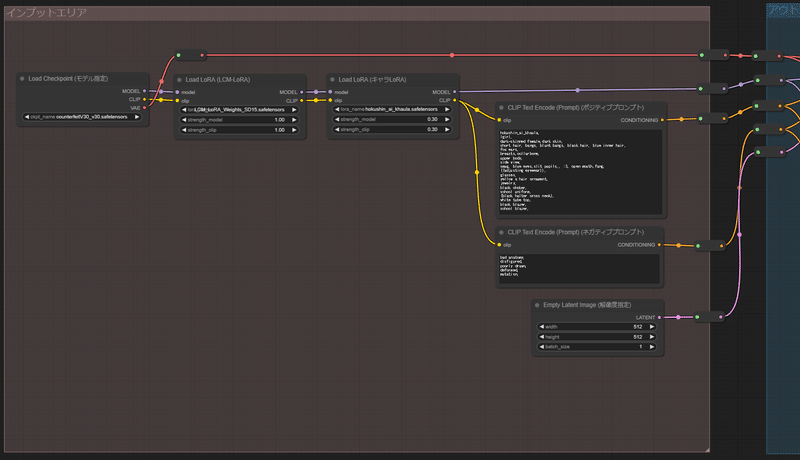
Task: Click the clip input slot of キャラLoRA node
Action: click(330, 100)
